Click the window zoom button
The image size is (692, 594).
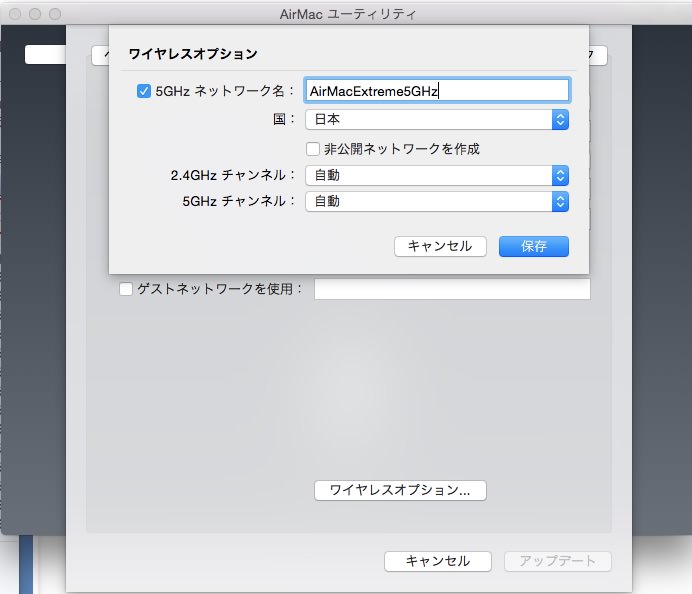[55, 14]
